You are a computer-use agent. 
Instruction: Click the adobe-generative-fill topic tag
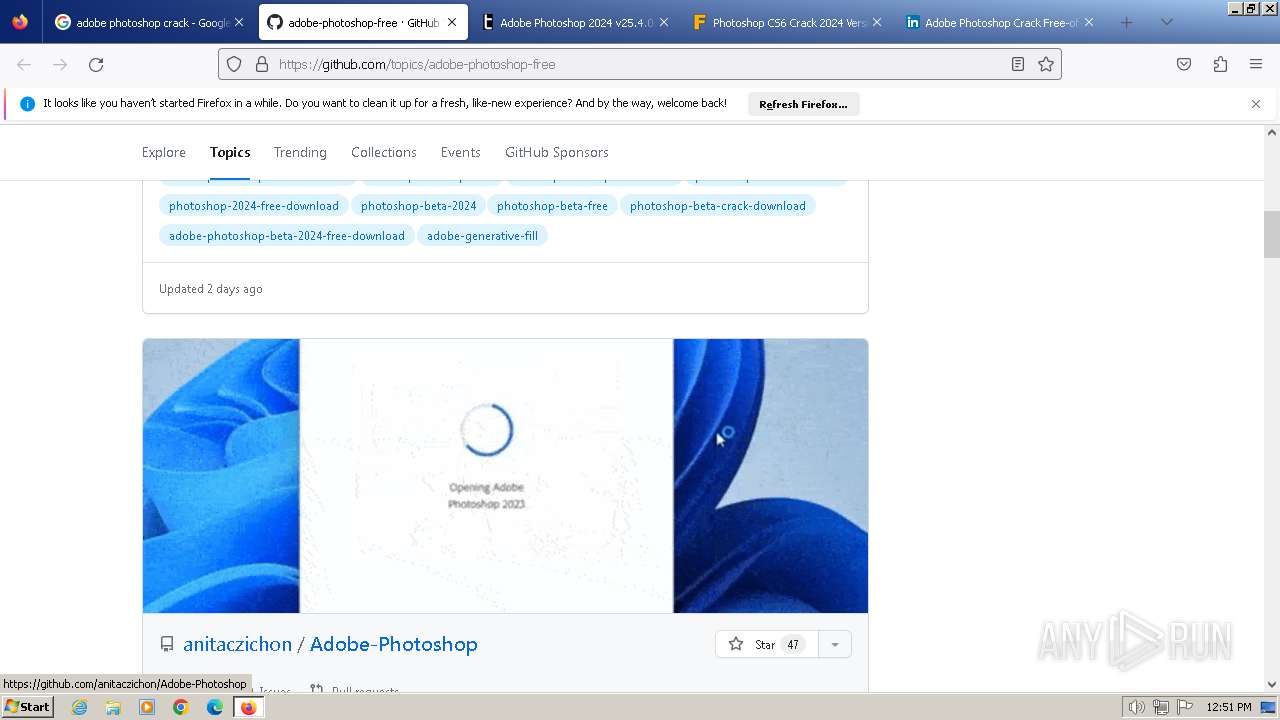[482, 236]
